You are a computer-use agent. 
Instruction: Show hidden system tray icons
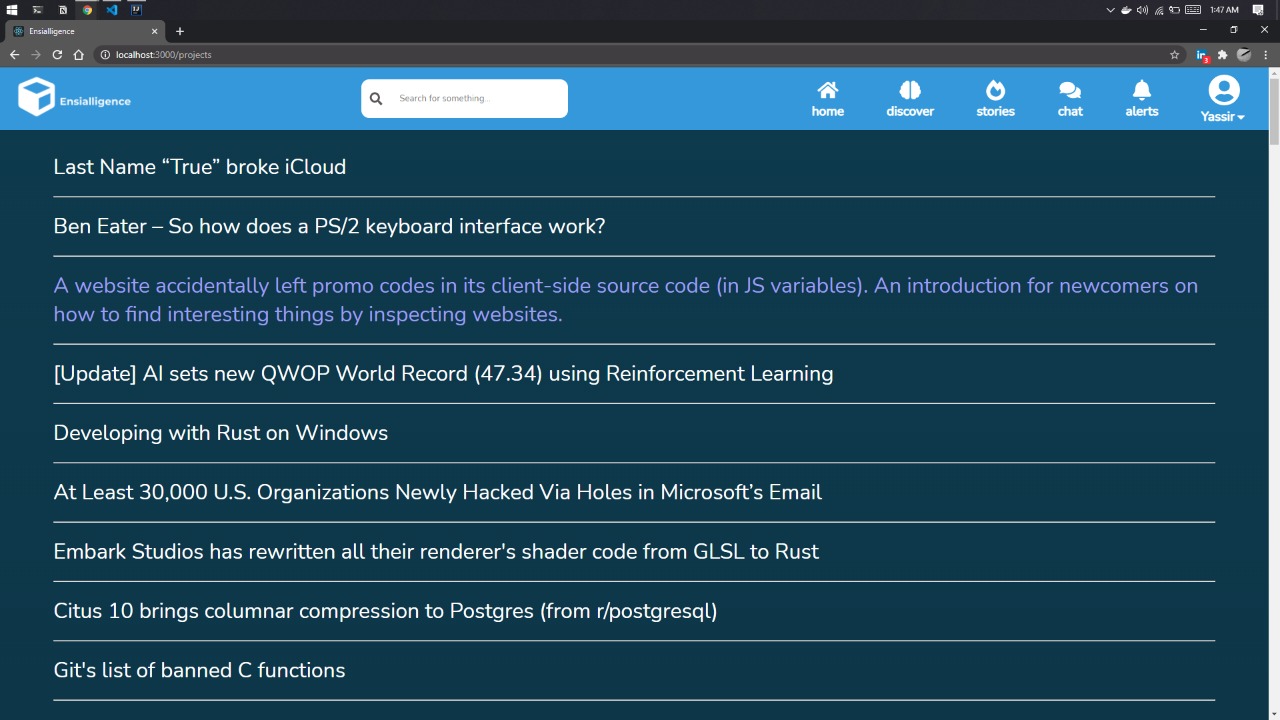(1109, 9)
